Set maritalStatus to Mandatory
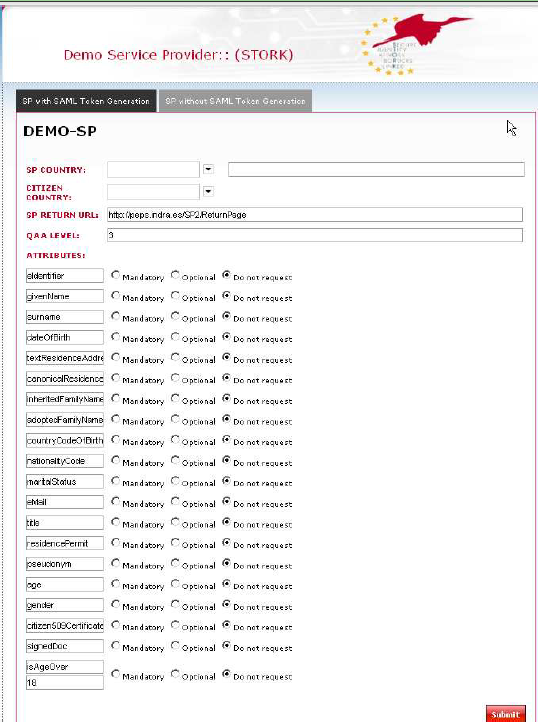The image size is (538, 724). (115, 481)
